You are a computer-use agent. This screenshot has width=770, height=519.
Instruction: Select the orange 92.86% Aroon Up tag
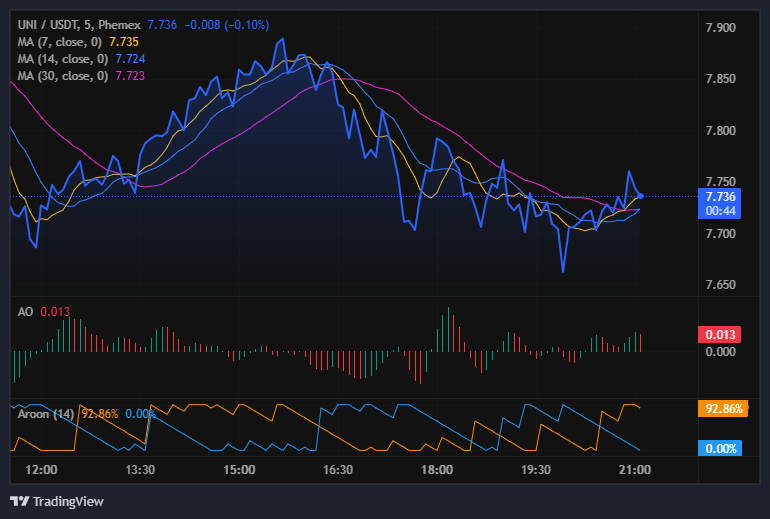pyautogui.click(x=720, y=409)
